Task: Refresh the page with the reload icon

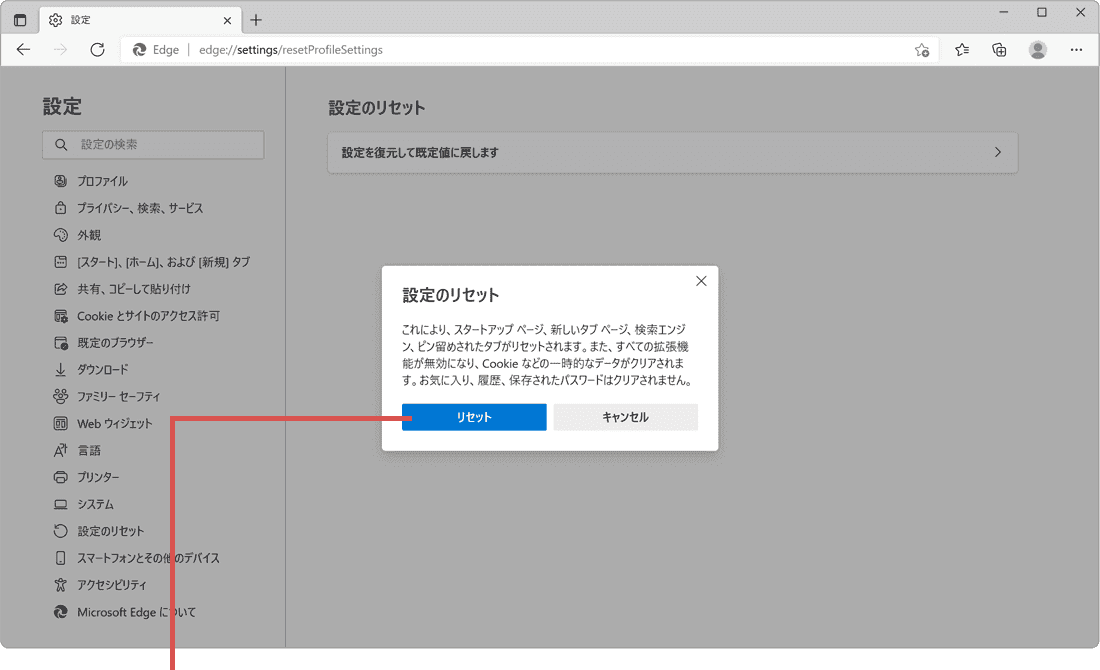Action: (96, 49)
